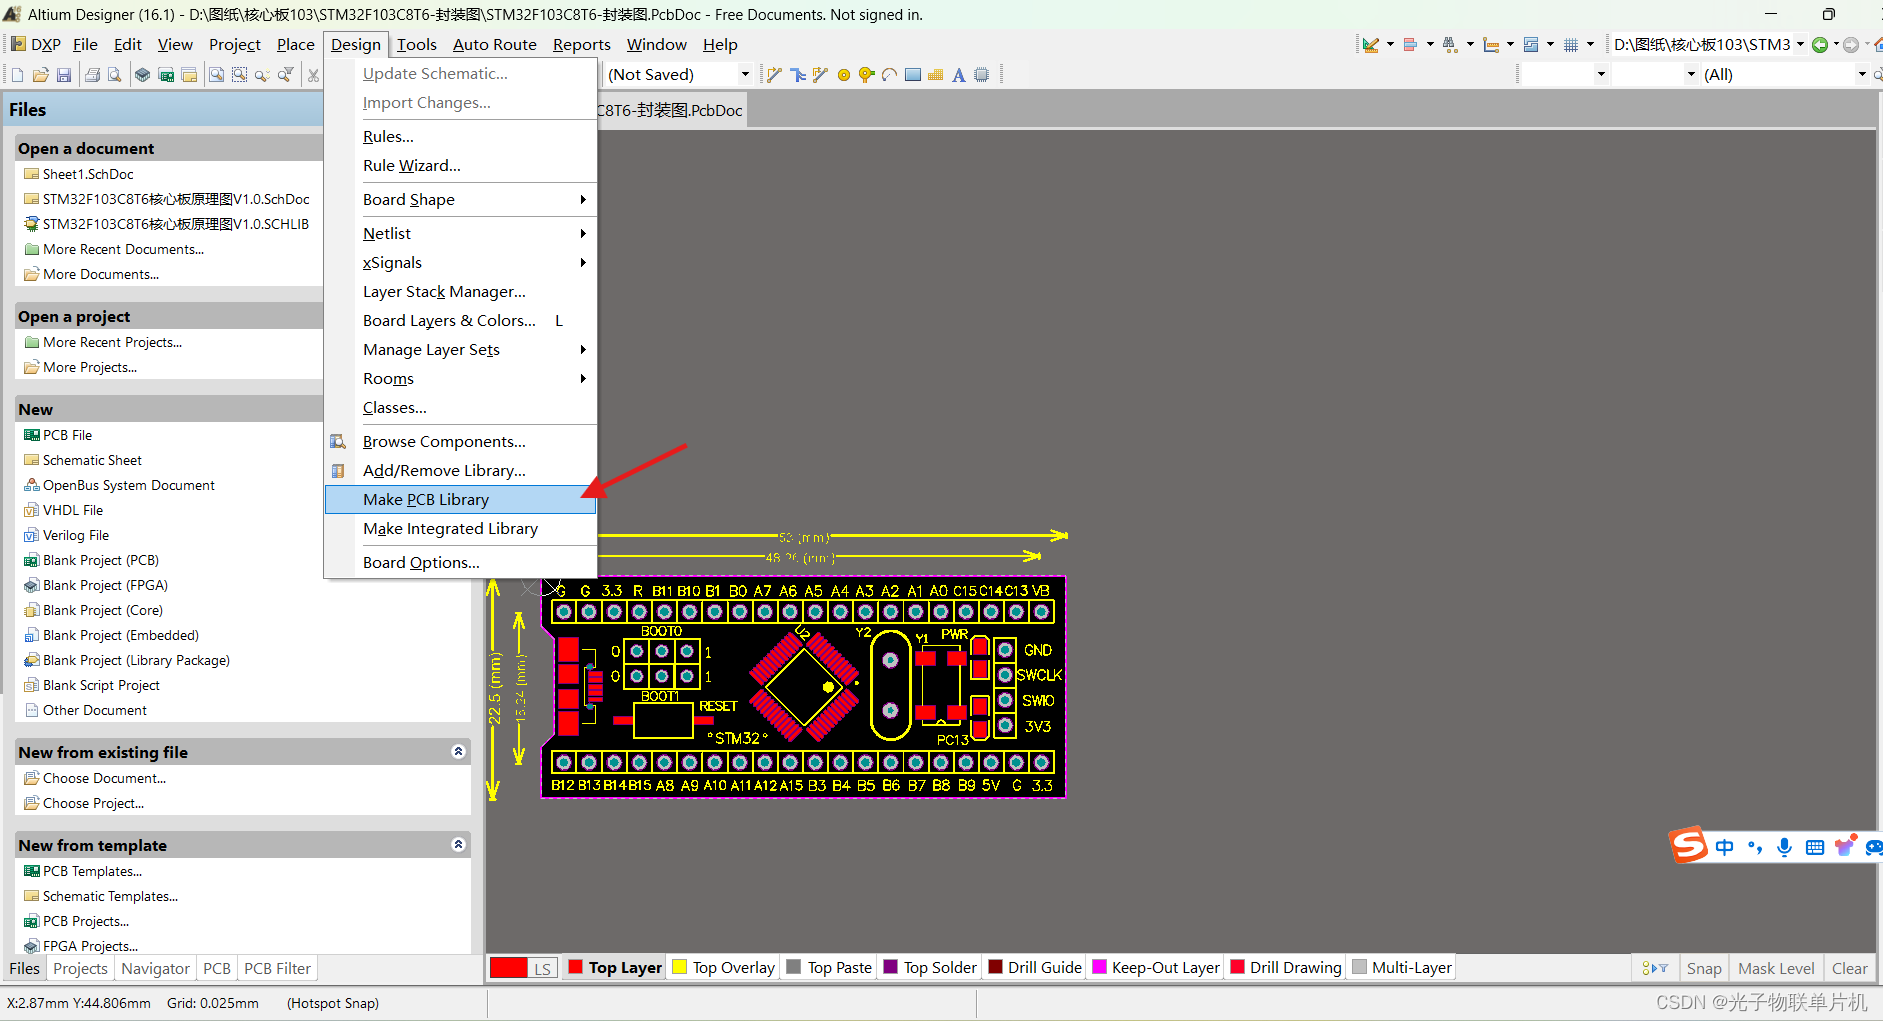Expand Board Shape submenu arrow
The image size is (1883, 1021).
tap(583, 200)
